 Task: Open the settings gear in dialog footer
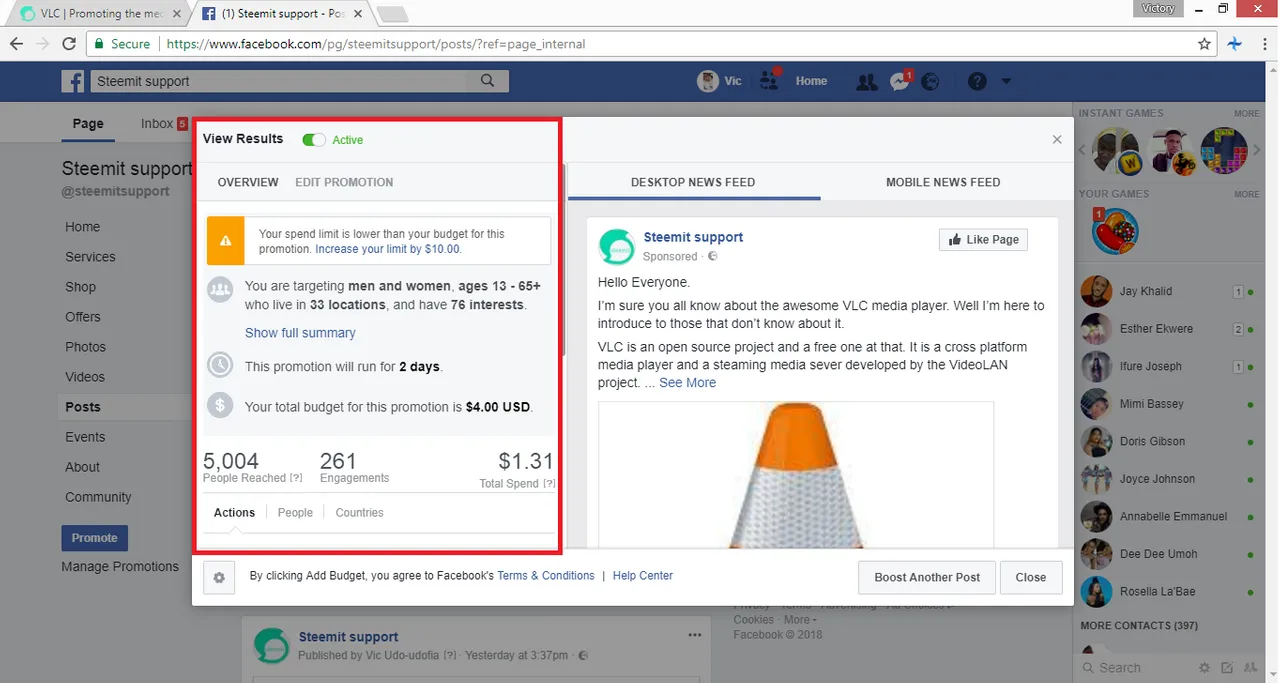219,577
